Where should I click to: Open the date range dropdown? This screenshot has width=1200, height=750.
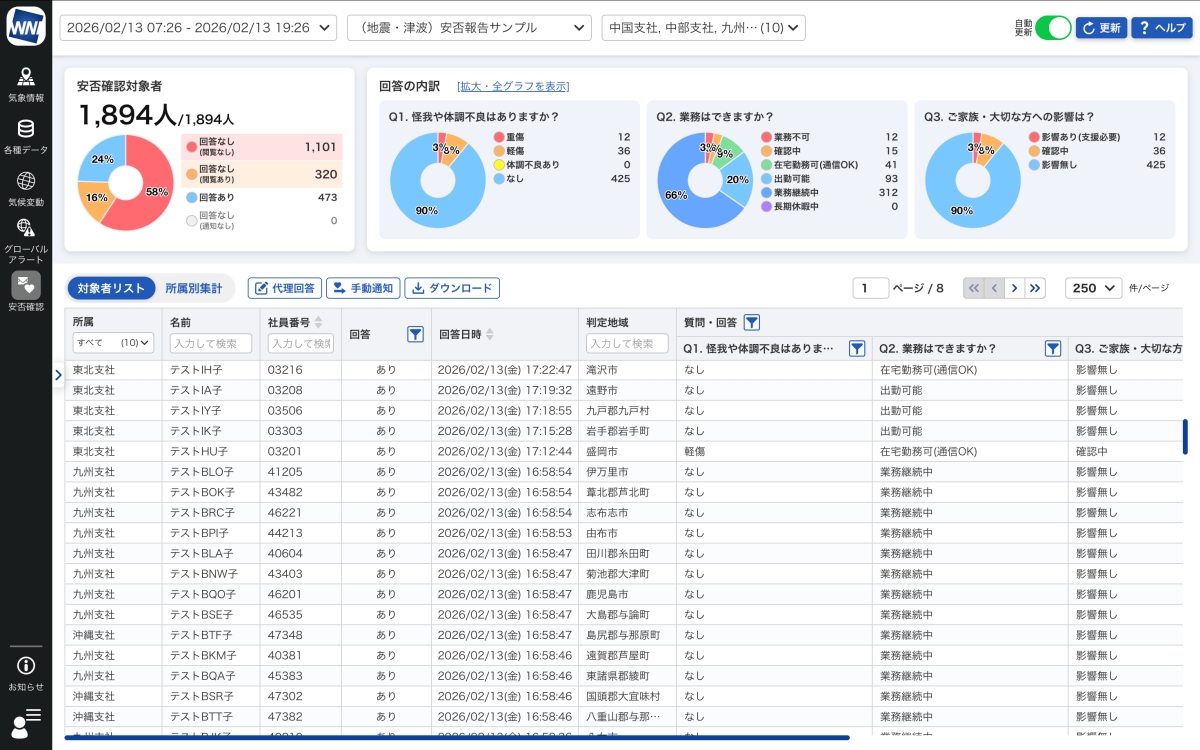198,28
